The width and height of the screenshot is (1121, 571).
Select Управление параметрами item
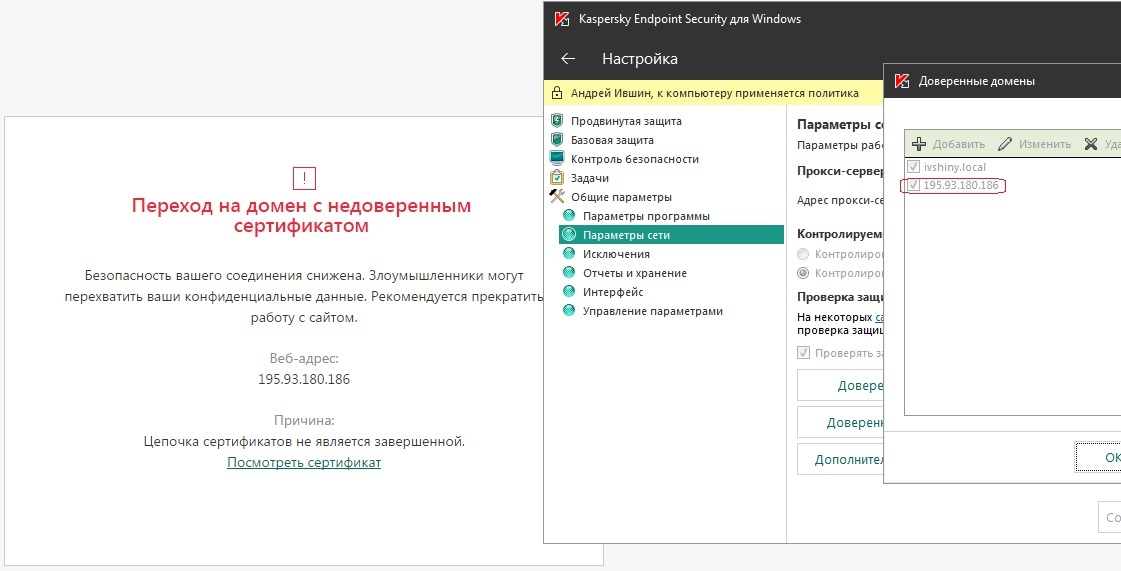tap(653, 311)
